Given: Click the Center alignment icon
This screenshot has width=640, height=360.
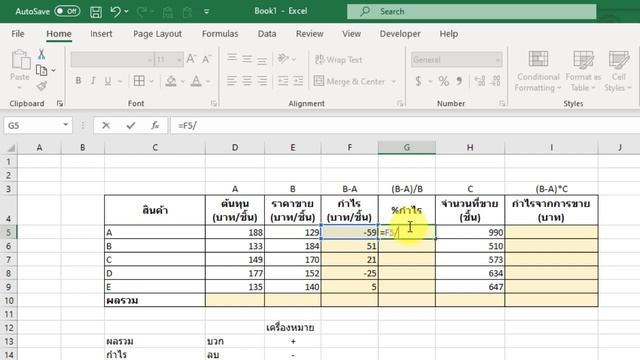Looking at the screenshot, I should pyautogui.click(x=247, y=81).
